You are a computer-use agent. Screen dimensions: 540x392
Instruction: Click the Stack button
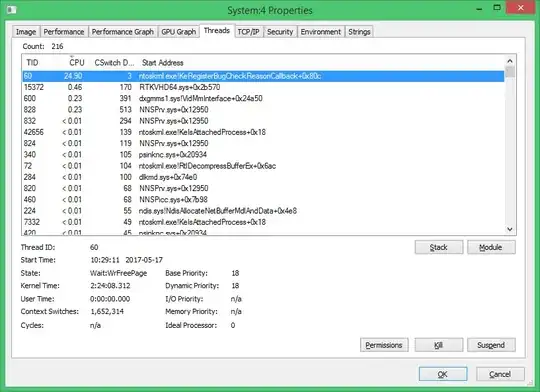[439, 247]
